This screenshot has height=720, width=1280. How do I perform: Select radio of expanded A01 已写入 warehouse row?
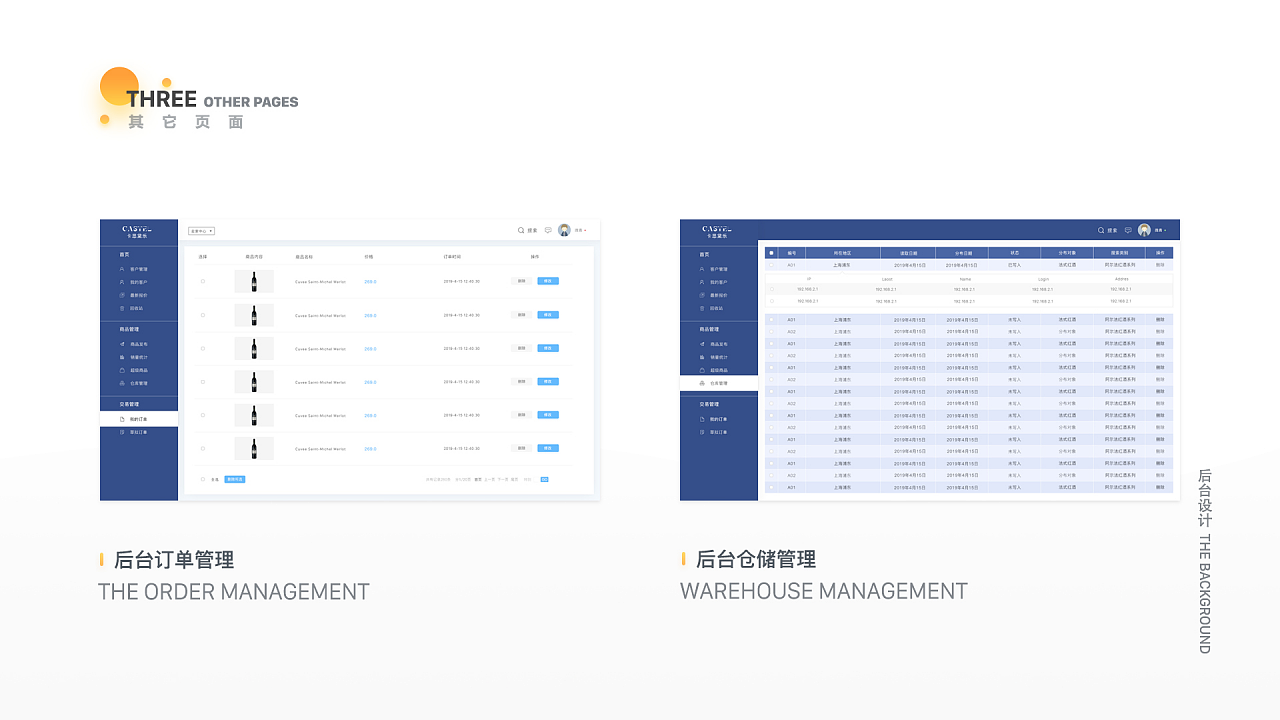pyautogui.click(x=771, y=265)
